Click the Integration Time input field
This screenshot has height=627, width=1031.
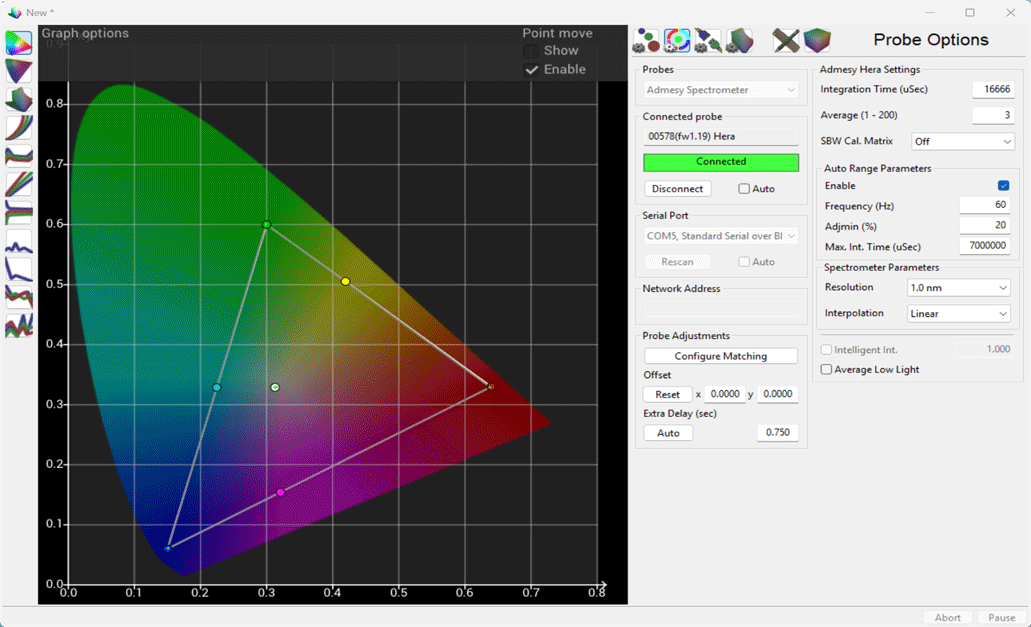(992, 90)
